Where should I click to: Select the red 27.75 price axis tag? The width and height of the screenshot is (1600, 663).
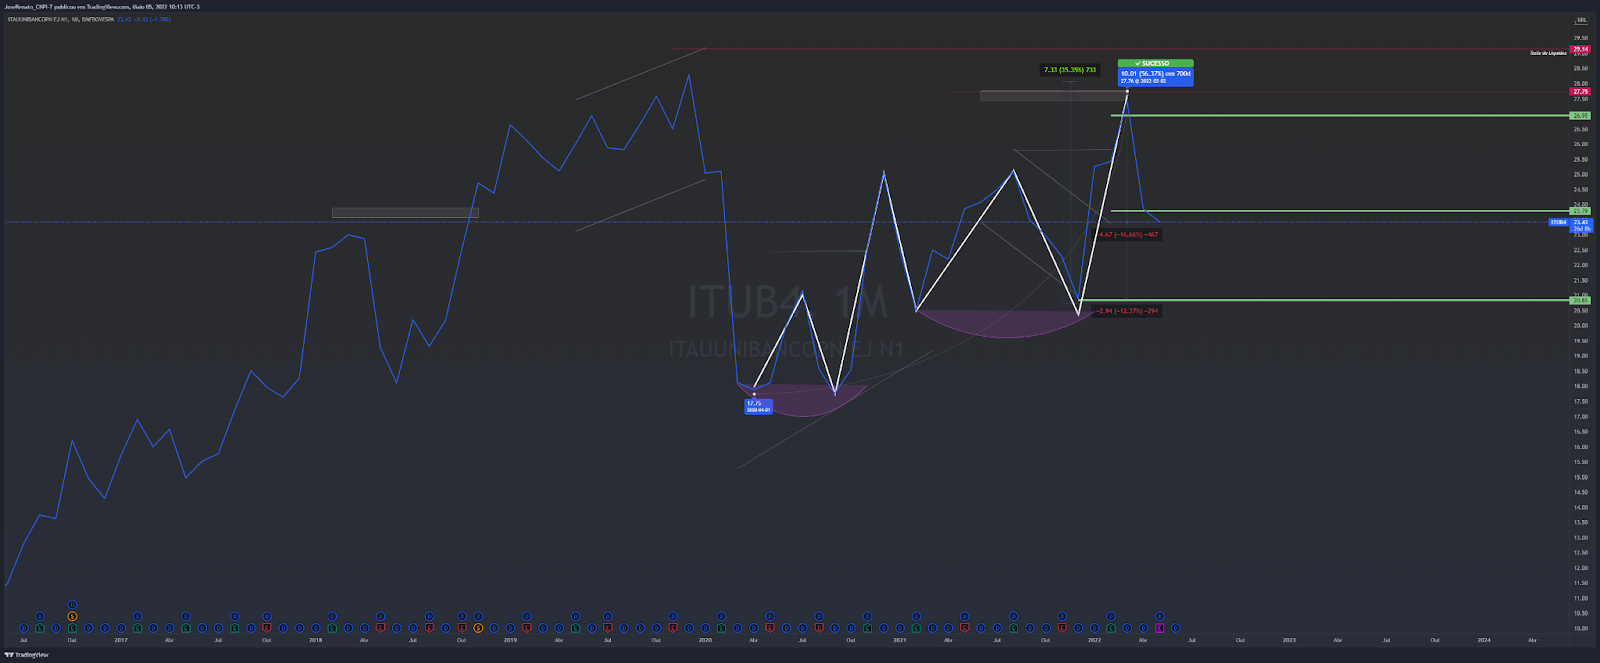point(1581,92)
